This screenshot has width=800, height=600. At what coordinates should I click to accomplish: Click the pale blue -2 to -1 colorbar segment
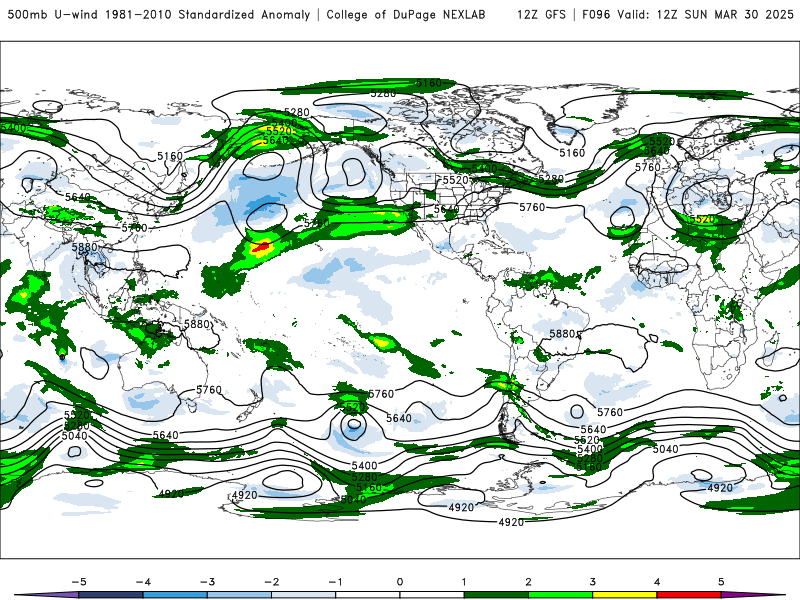coord(304,595)
